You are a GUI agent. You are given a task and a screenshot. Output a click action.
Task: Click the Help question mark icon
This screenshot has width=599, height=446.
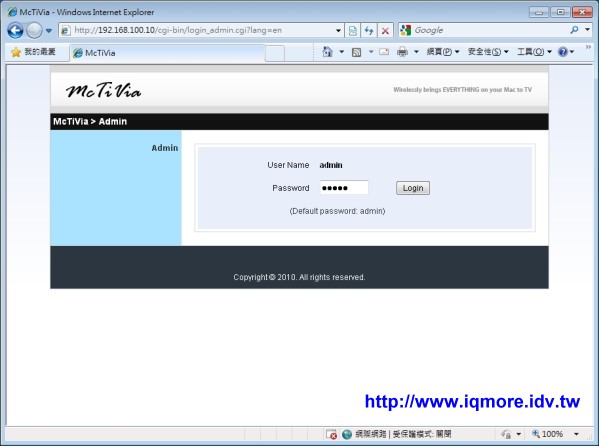(x=563, y=52)
